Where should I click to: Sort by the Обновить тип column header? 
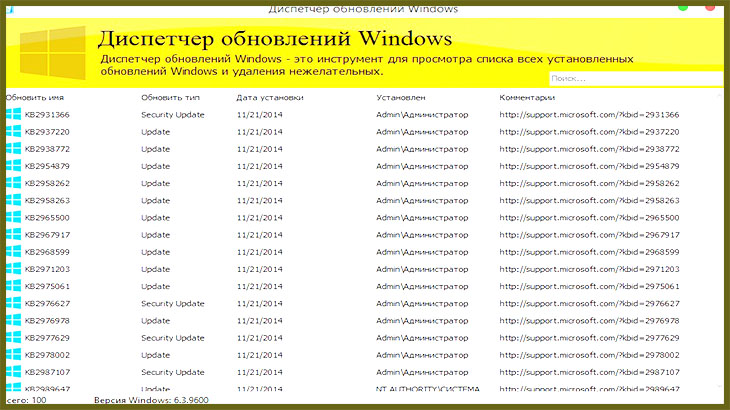click(170, 98)
